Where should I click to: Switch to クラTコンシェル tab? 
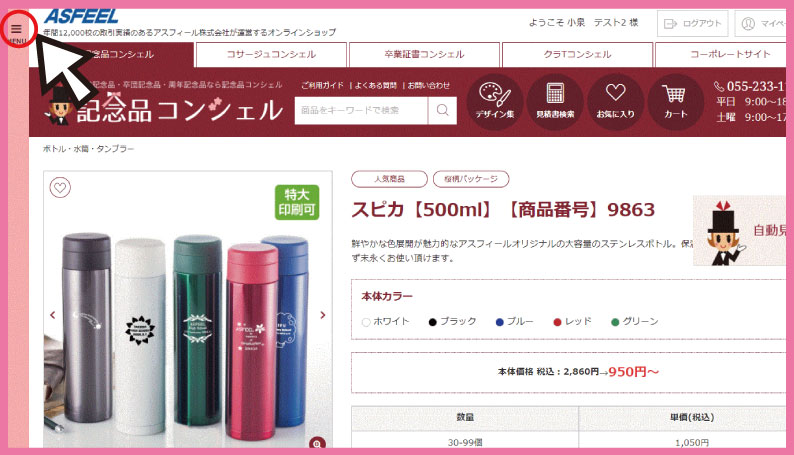(x=577, y=55)
